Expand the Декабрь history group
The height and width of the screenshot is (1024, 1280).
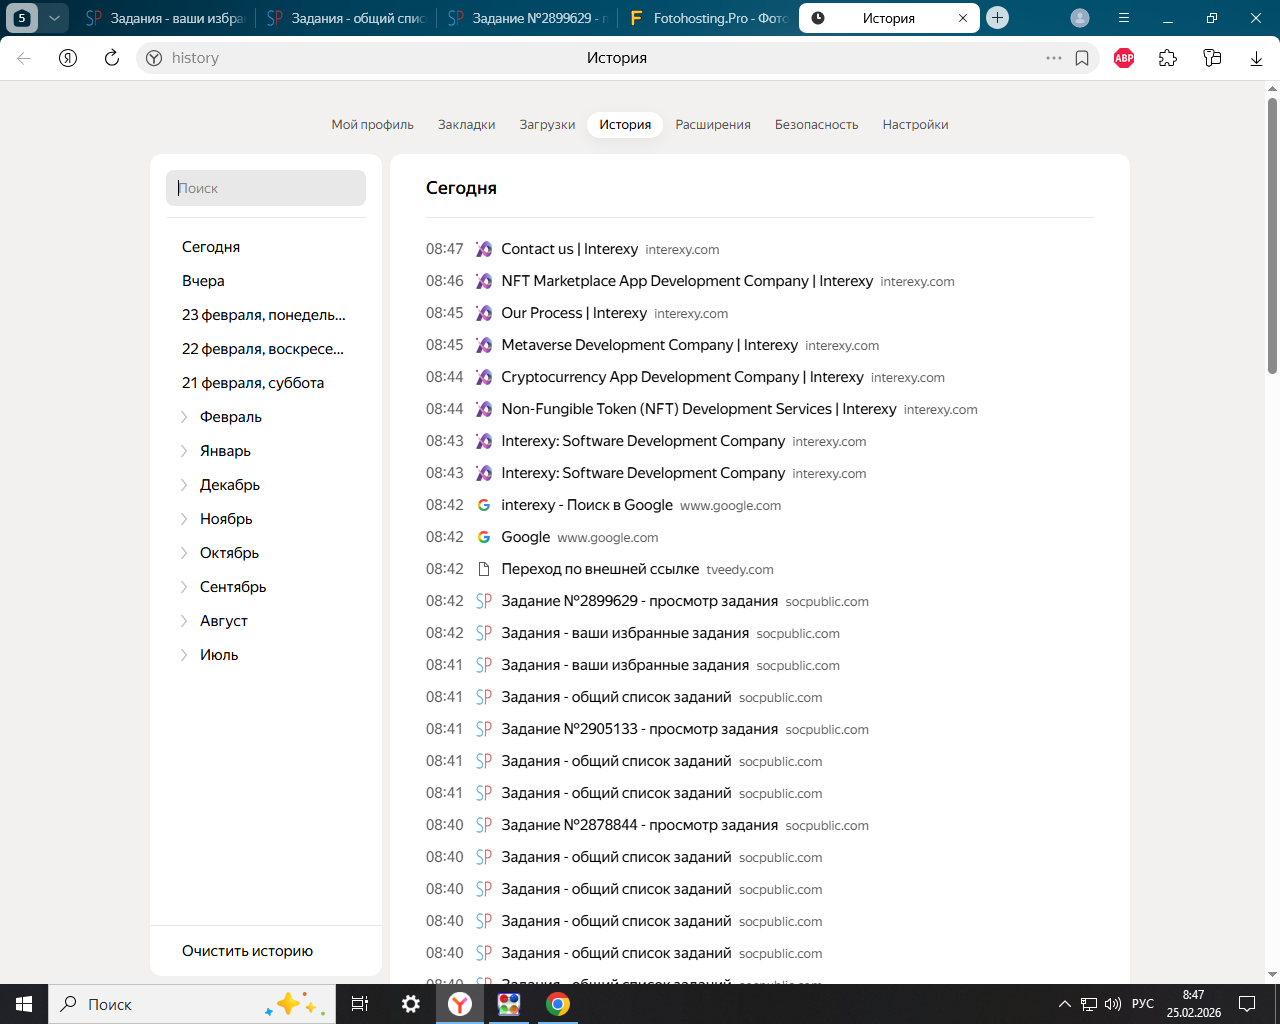pos(229,485)
